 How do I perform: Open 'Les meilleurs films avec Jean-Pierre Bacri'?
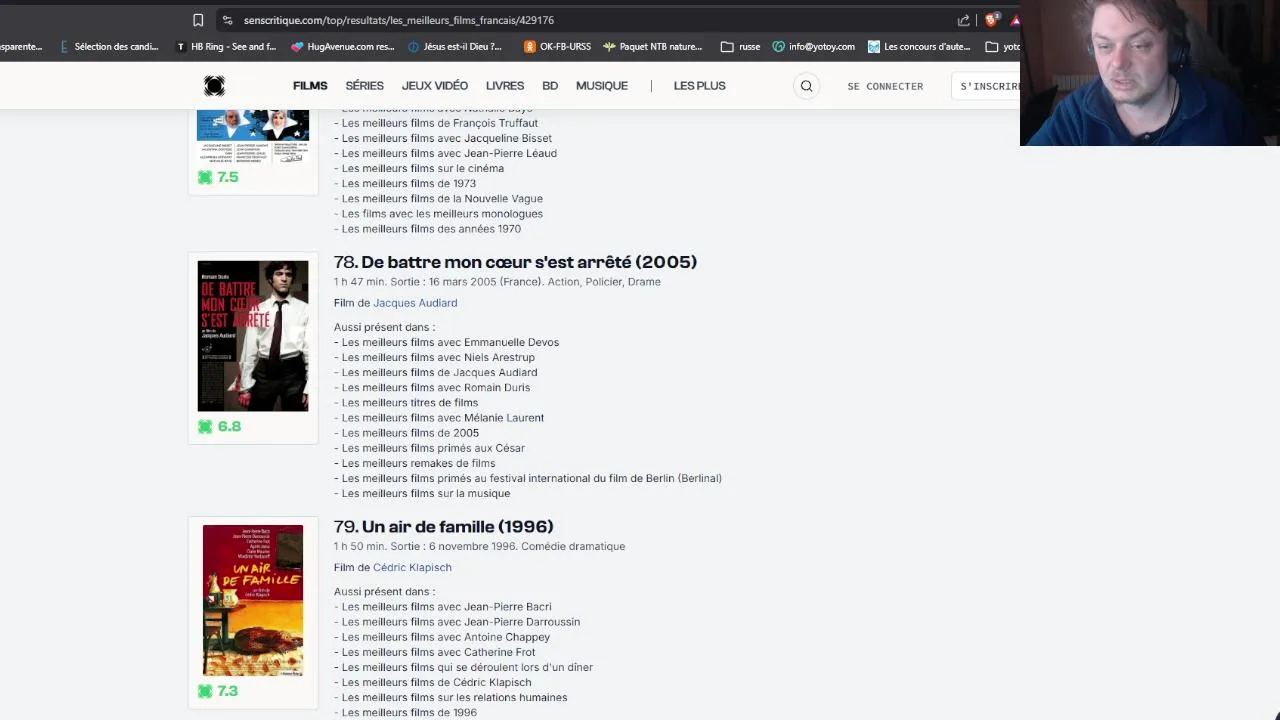coord(446,607)
